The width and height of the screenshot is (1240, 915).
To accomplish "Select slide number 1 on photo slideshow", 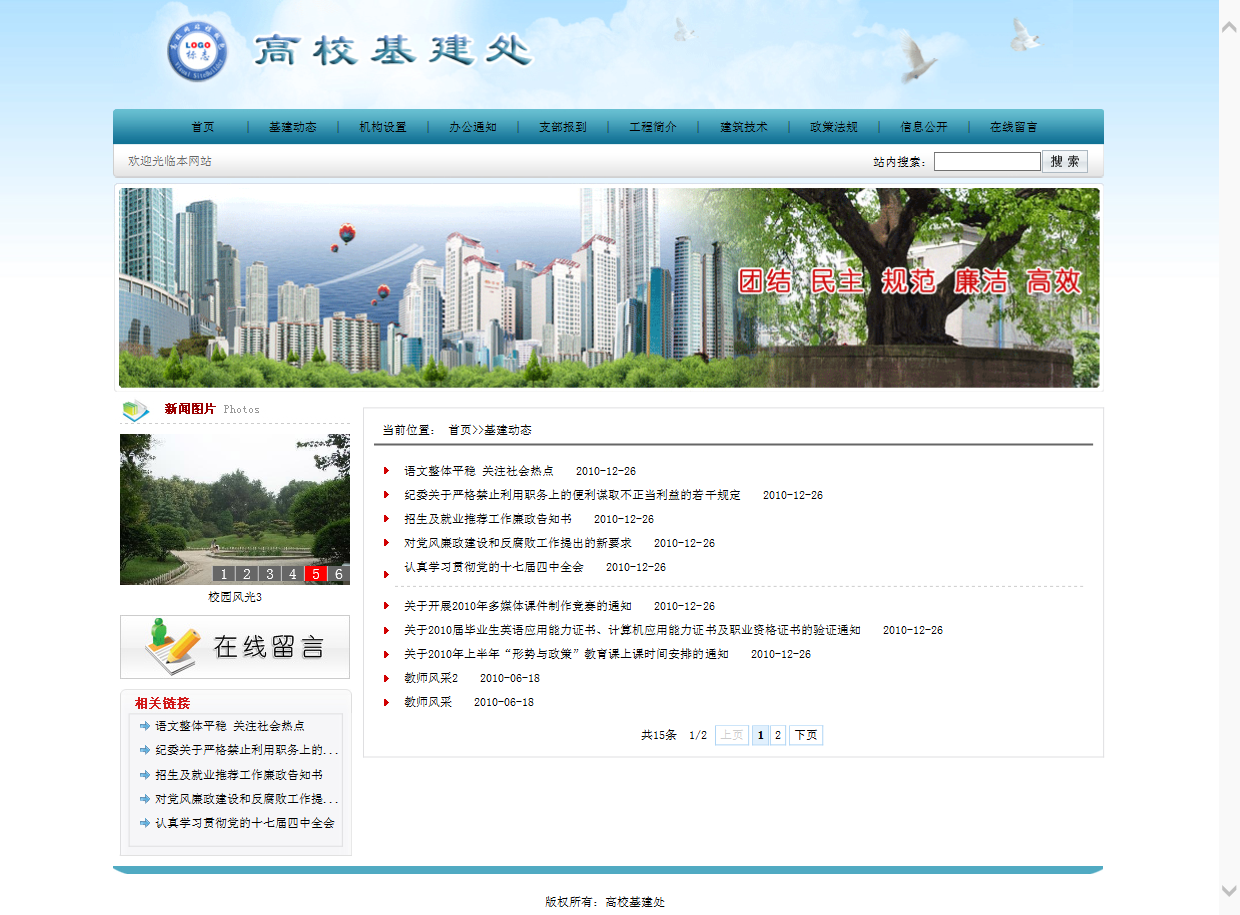I will click(224, 574).
